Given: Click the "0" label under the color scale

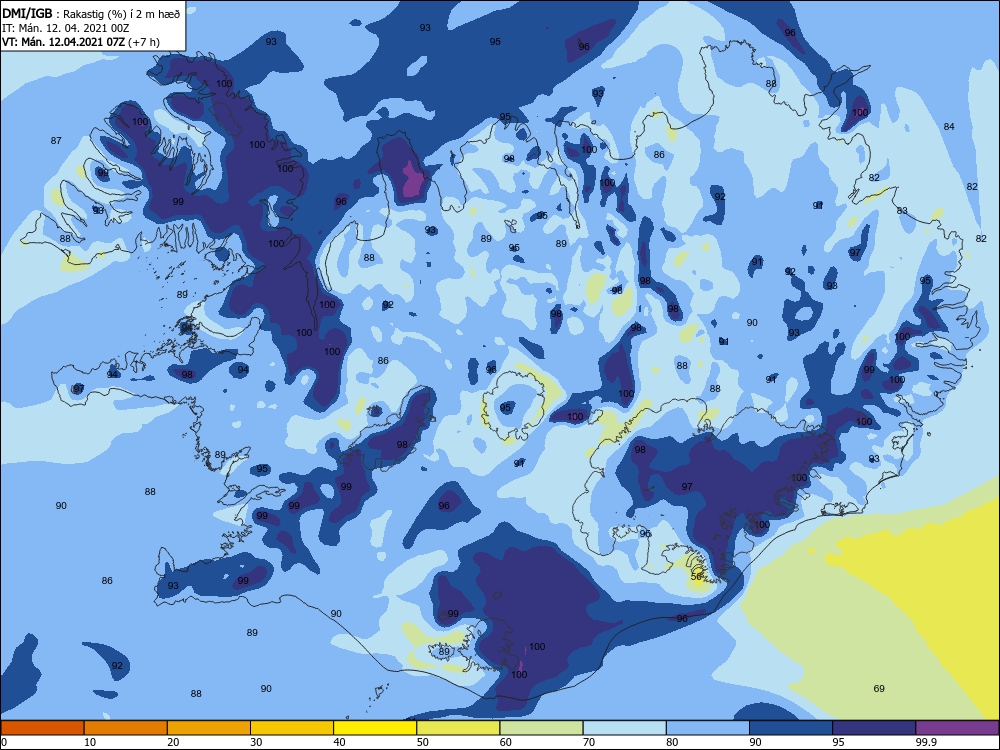Looking at the screenshot, I should coord(4,742).
